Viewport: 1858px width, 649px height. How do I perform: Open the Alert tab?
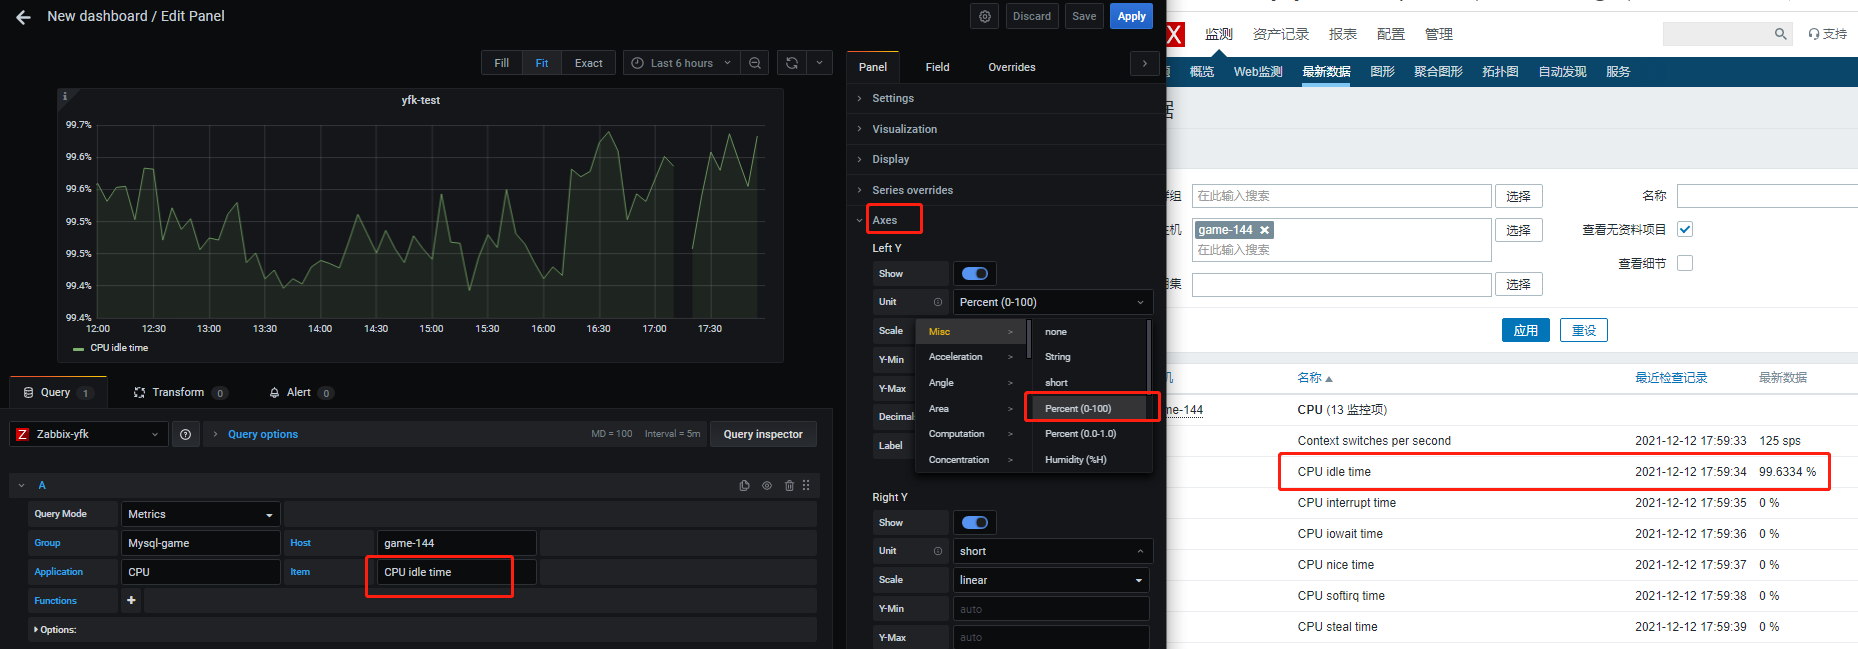pyautogui.click(x=300, y=393)
